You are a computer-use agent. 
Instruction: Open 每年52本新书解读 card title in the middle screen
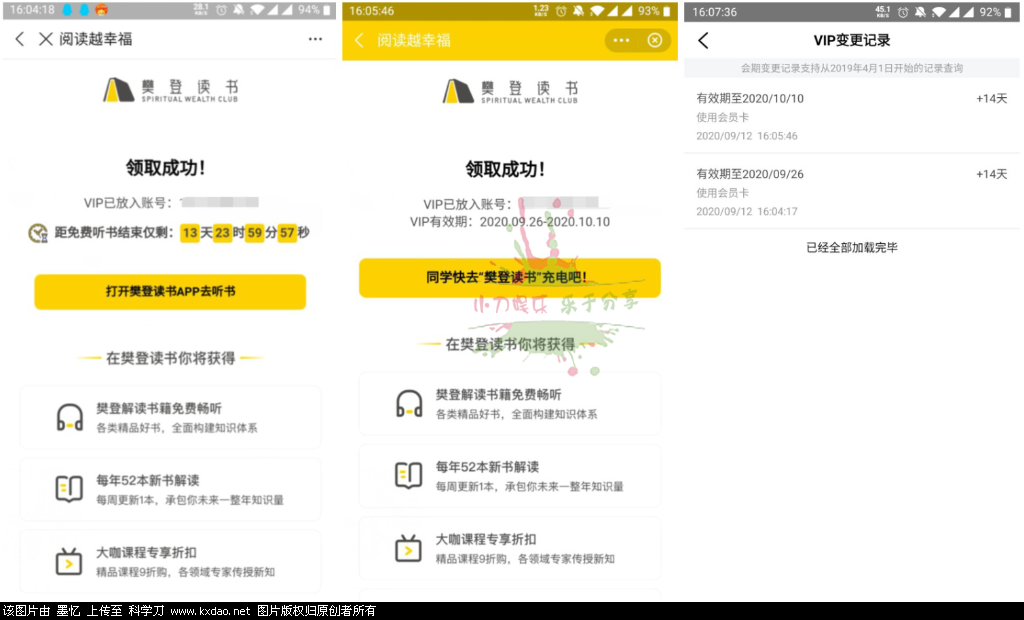pyautogui.click(x=487, y=466)
